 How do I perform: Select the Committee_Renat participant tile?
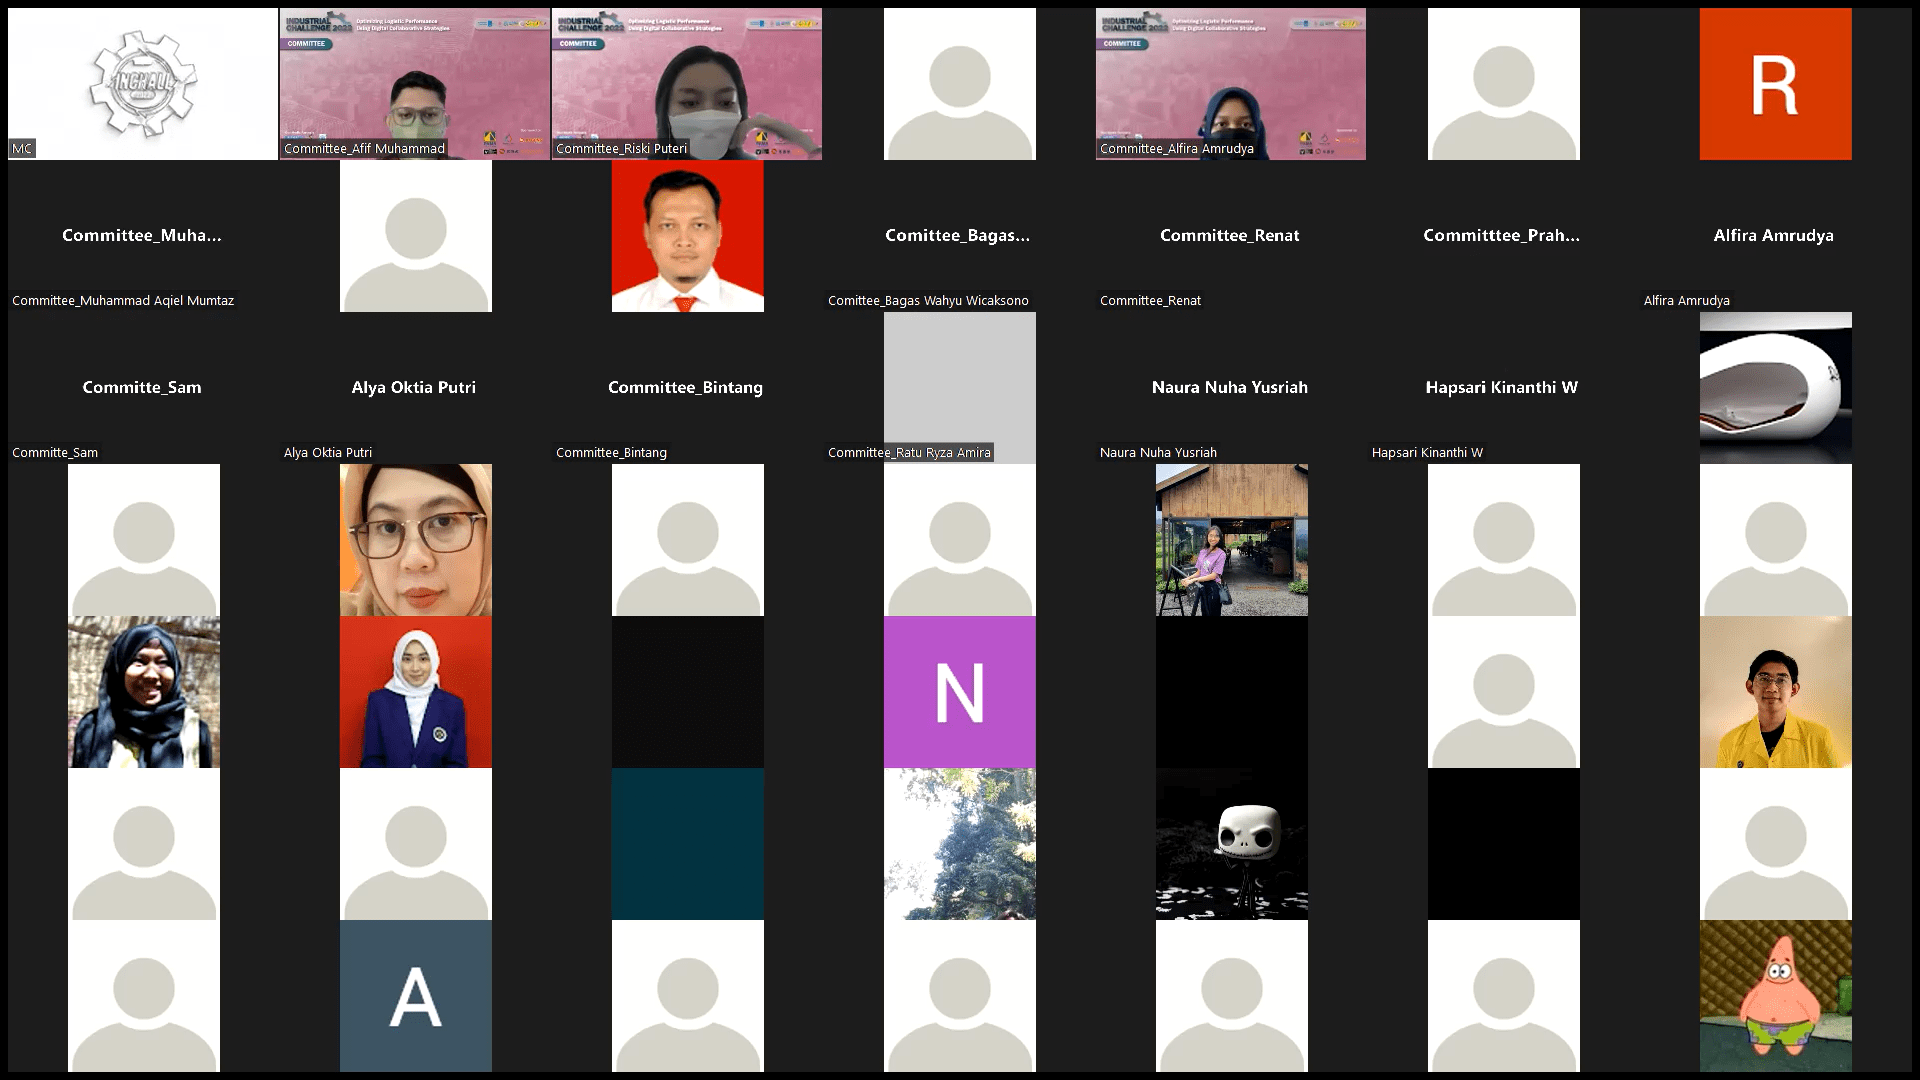click(x=1231, y=236)
